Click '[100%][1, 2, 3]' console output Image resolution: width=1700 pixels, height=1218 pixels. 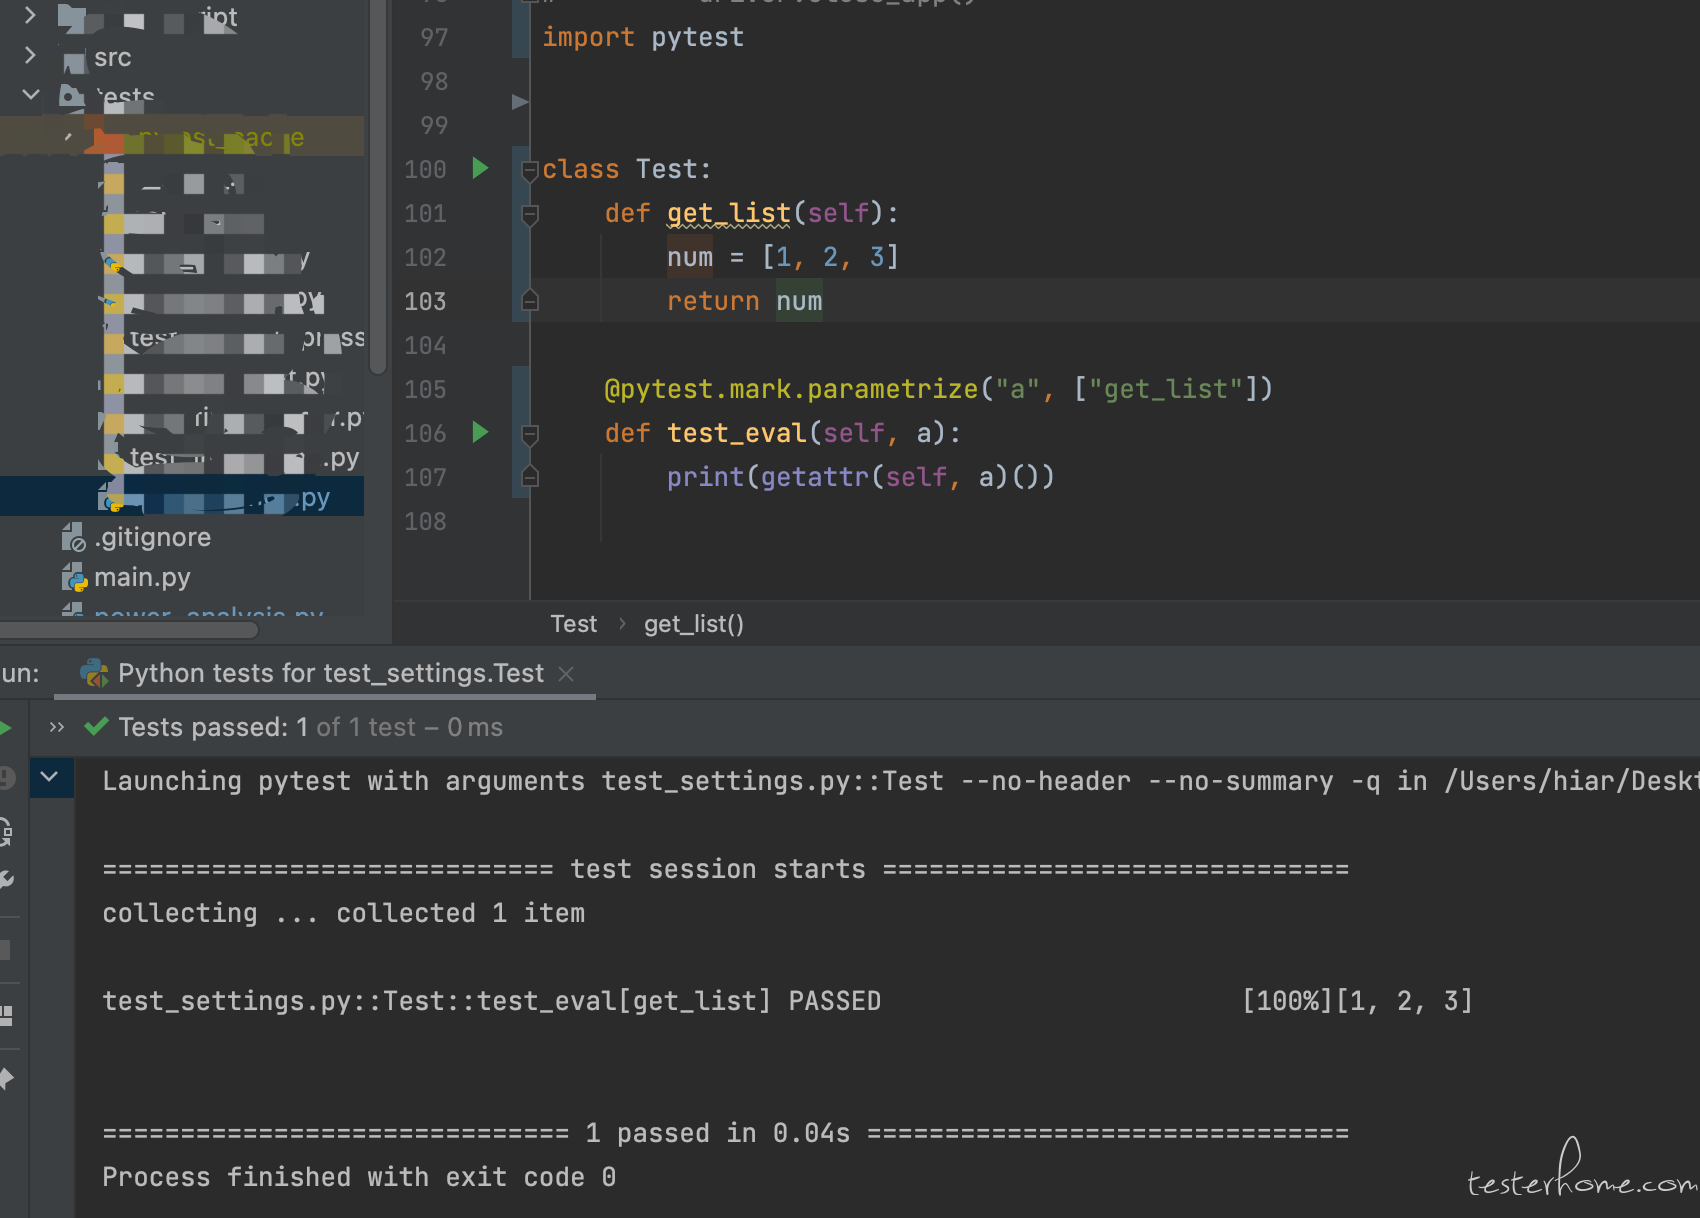(x=1357, y=1001)
